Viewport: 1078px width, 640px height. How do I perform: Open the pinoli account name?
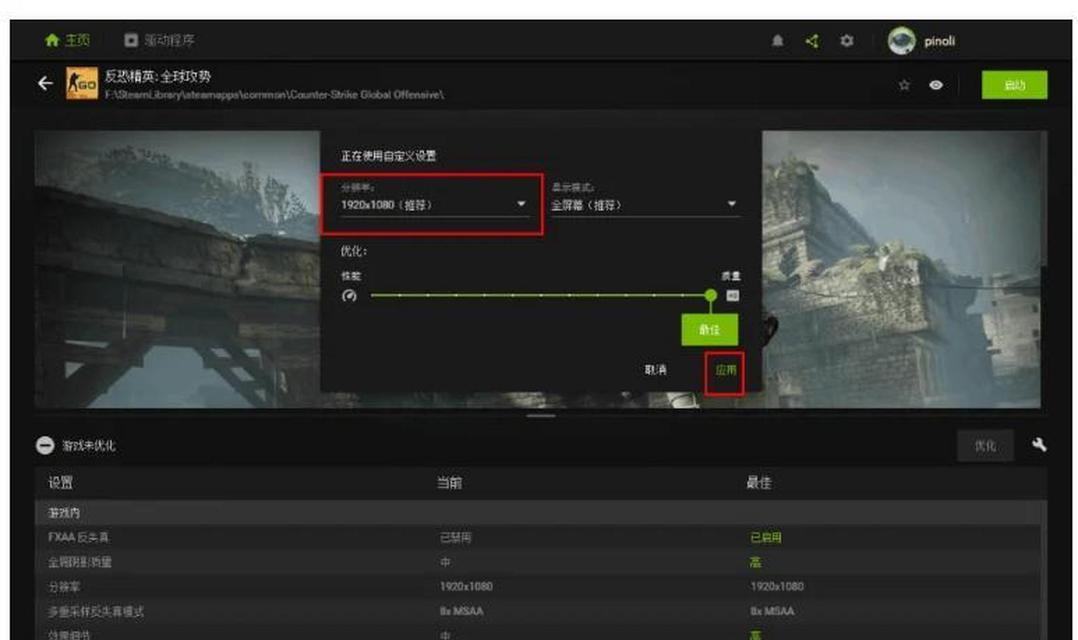(x=939, y=41)
